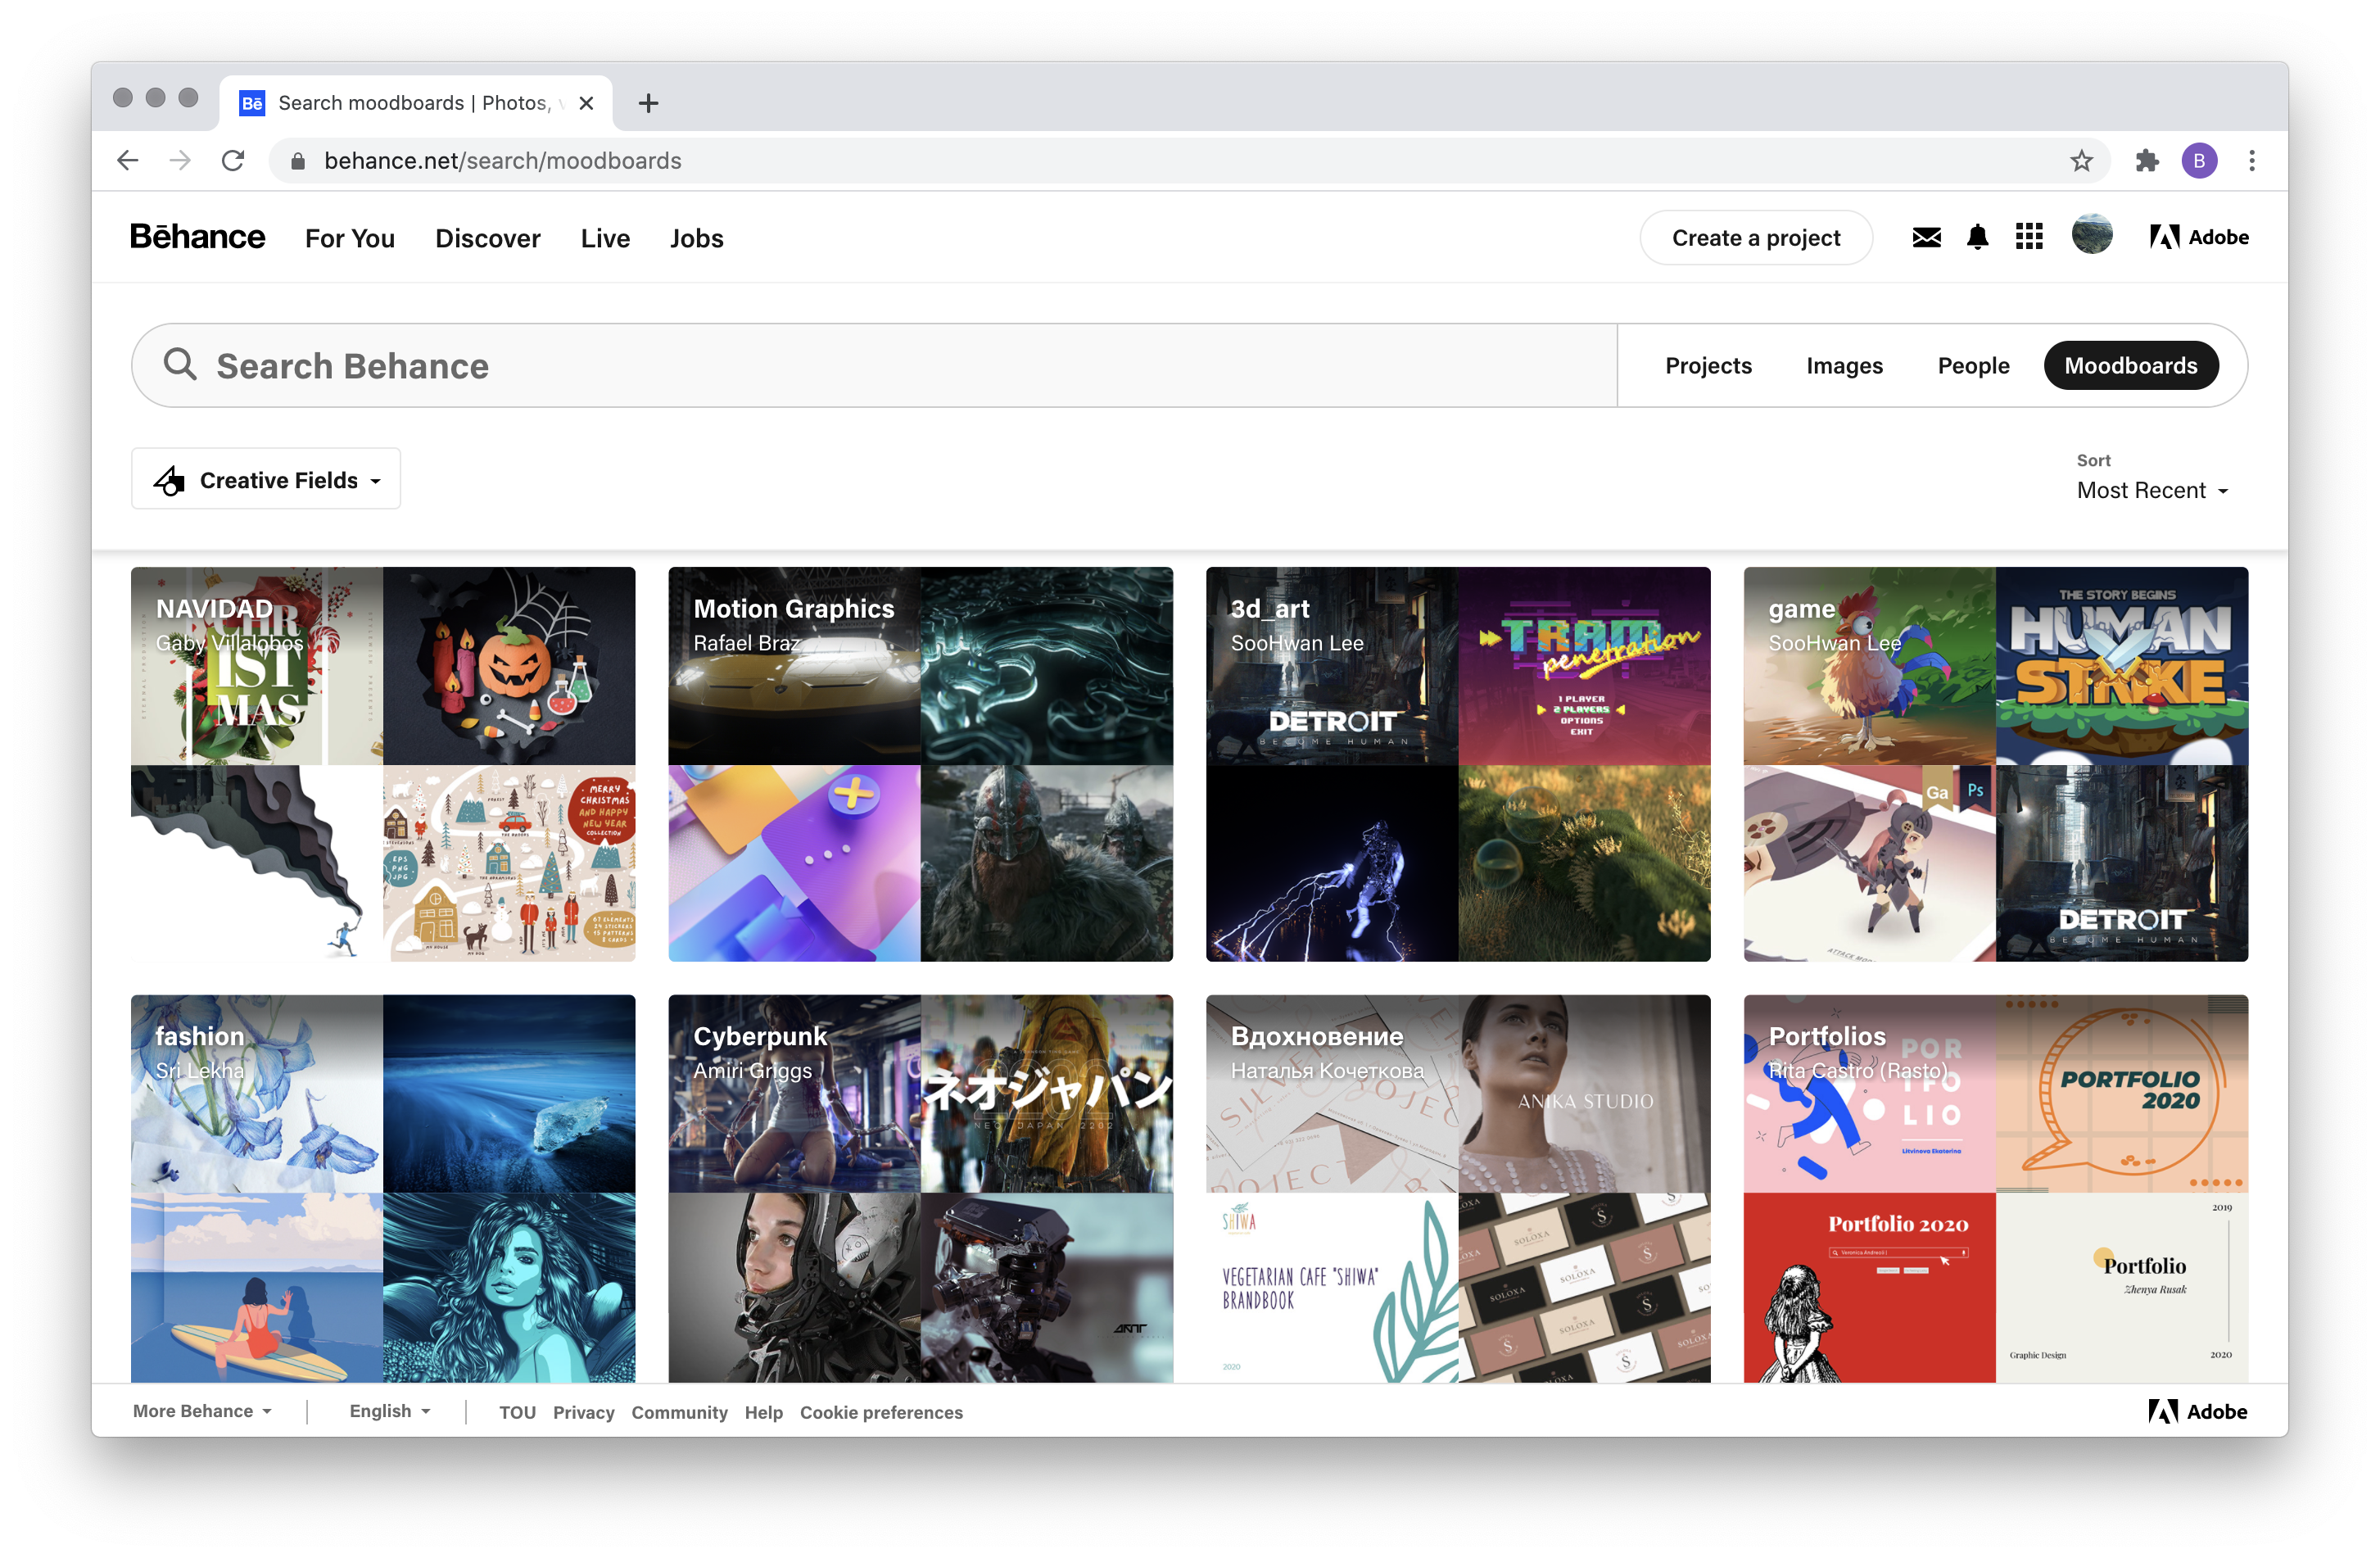
Task: Expand More Behance footer menu
Action: pyautogui.click(x=203, y=1411)
